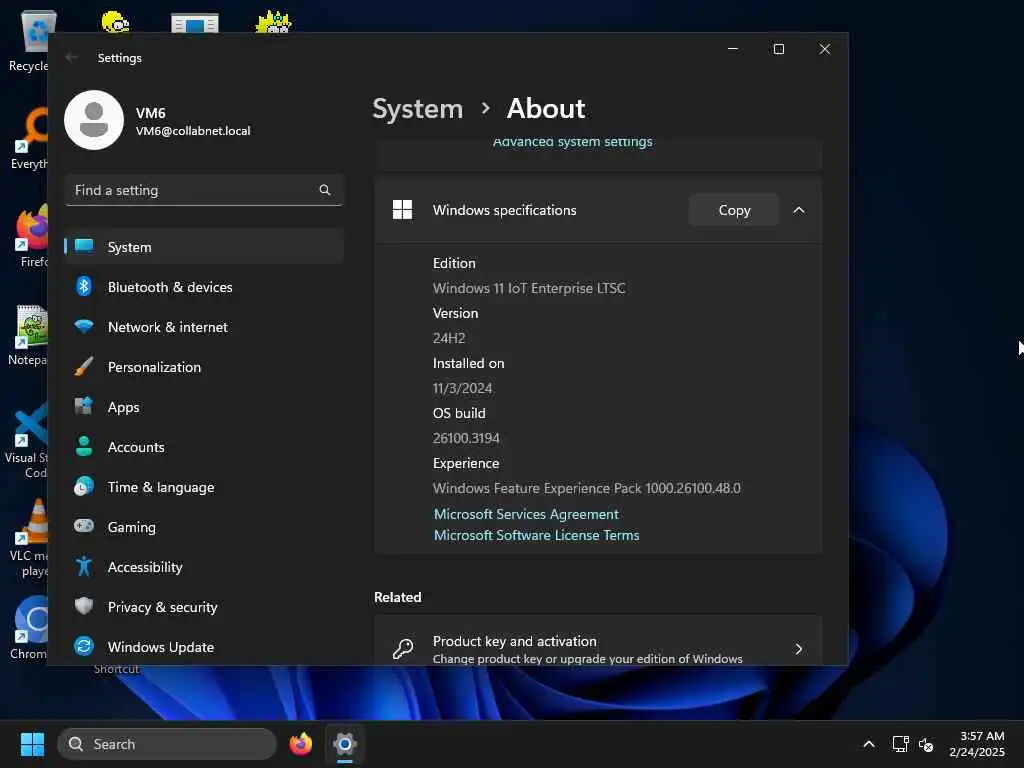Minimize the Settings window
The height and width of the screenshot is (768, 1024).
(x=733, y=49)
